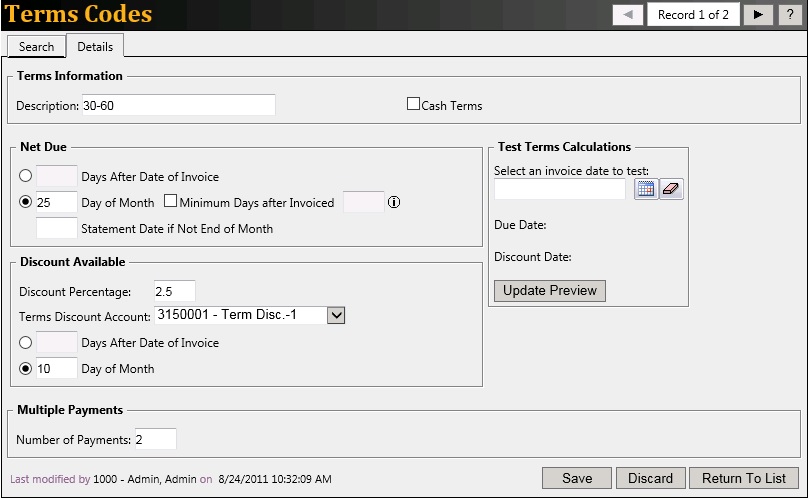The width and height of the screenshot is (808, 498).
Task: Clear test date with the eraser icon
Action: tap(671, 189)
